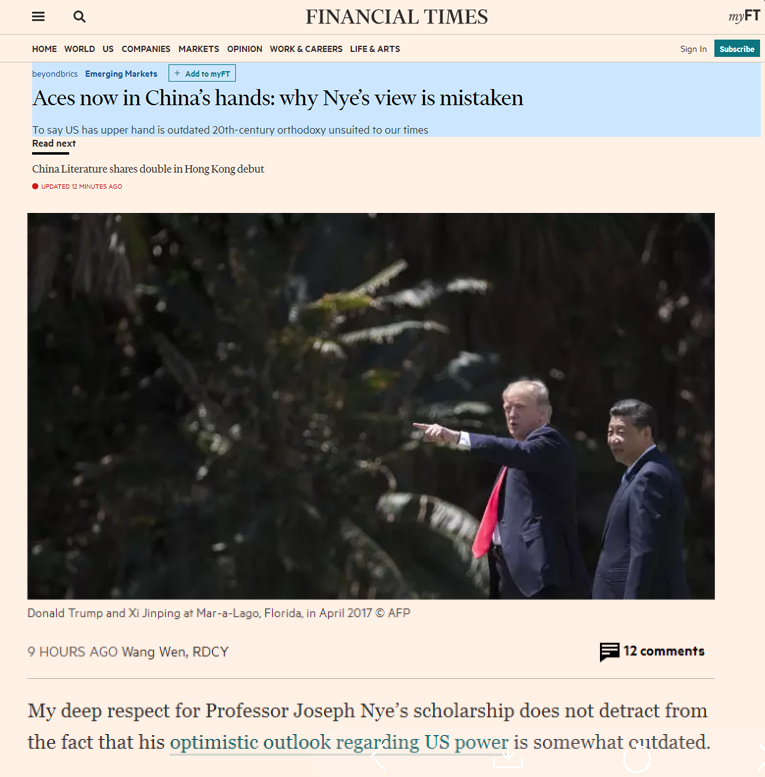The width and height of the screenshot is (765, 777).
Task: Open the search magnifier icon
Action: tap(79, 16)
